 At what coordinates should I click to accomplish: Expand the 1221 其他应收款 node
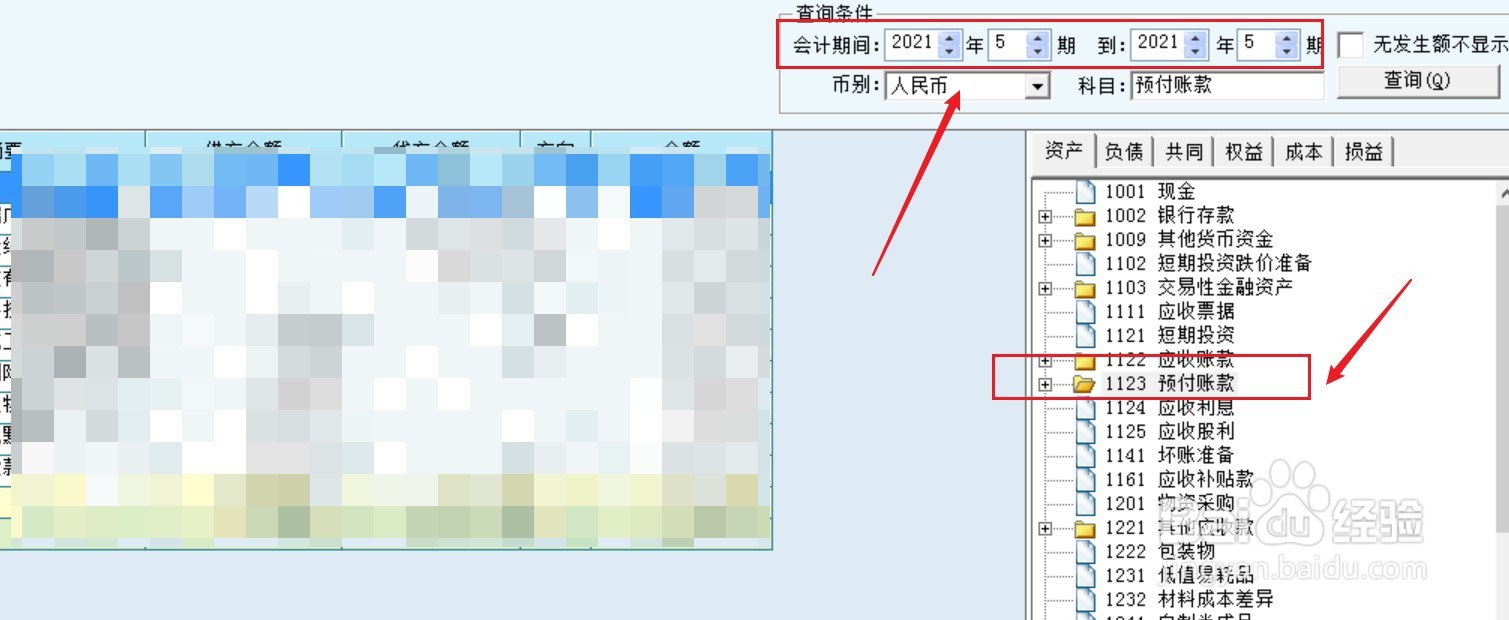[x=1046, y=528]
